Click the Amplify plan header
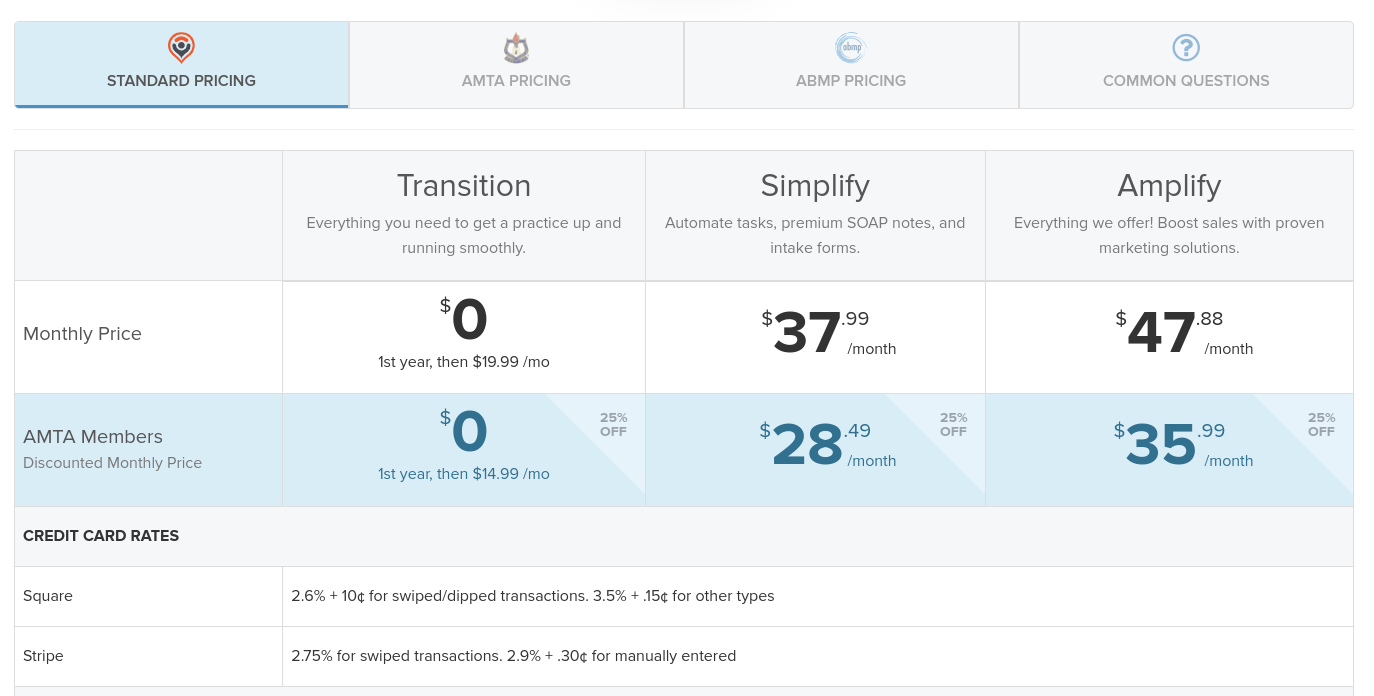This screenshot has height=696, width=1374. 1169,186
